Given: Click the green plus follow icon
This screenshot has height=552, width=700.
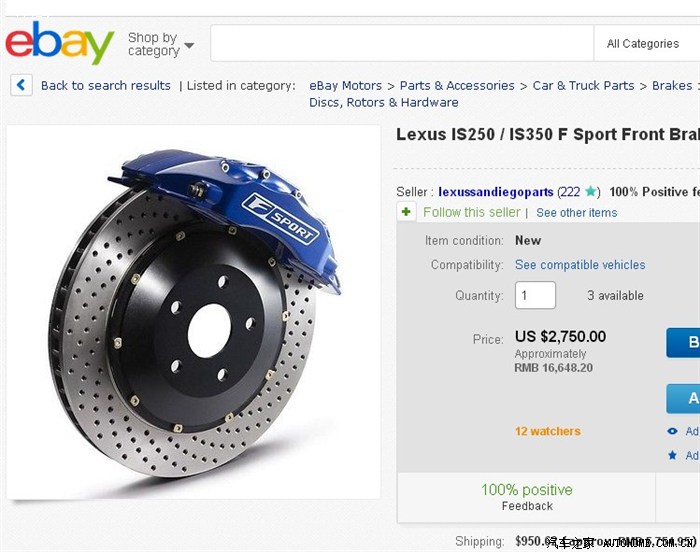Looking at the screenshot, I should click(x=406, y=212).
